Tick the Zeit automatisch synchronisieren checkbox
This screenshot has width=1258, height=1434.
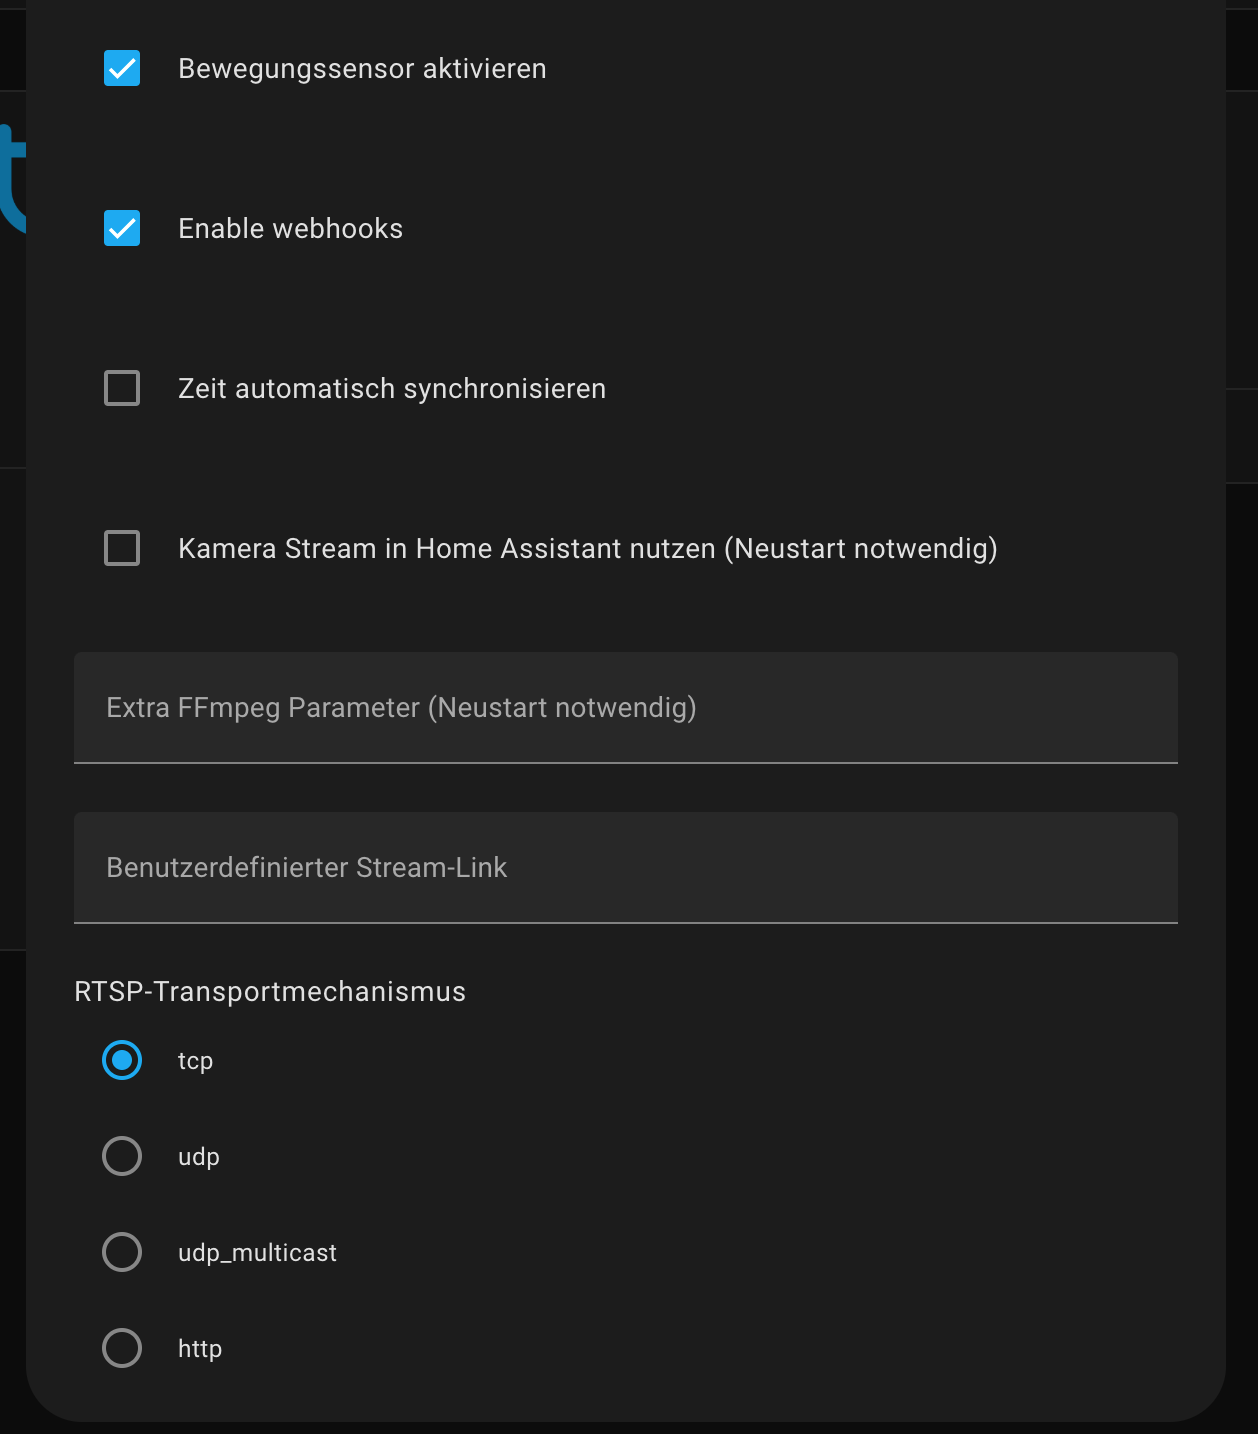[x=122, y=388]
